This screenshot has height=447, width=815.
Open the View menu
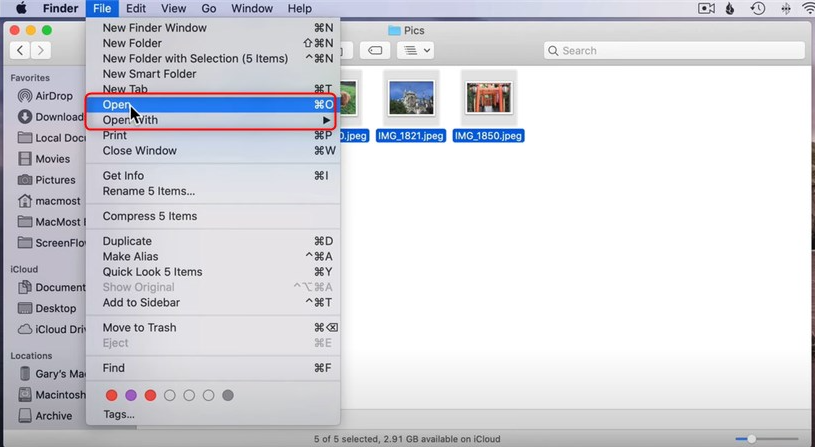point(173,8)
